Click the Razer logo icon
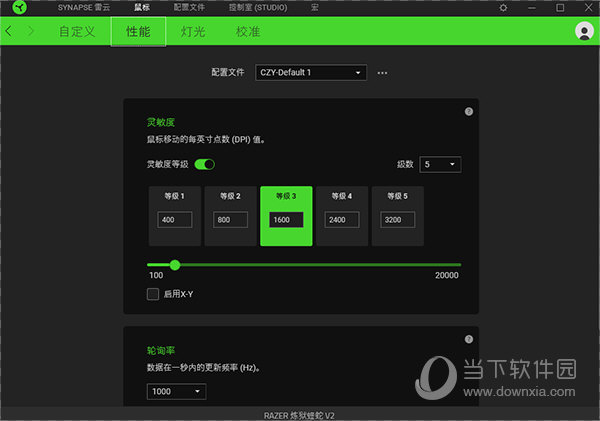This screenshot has height=421, width=600. coord(20,7)
